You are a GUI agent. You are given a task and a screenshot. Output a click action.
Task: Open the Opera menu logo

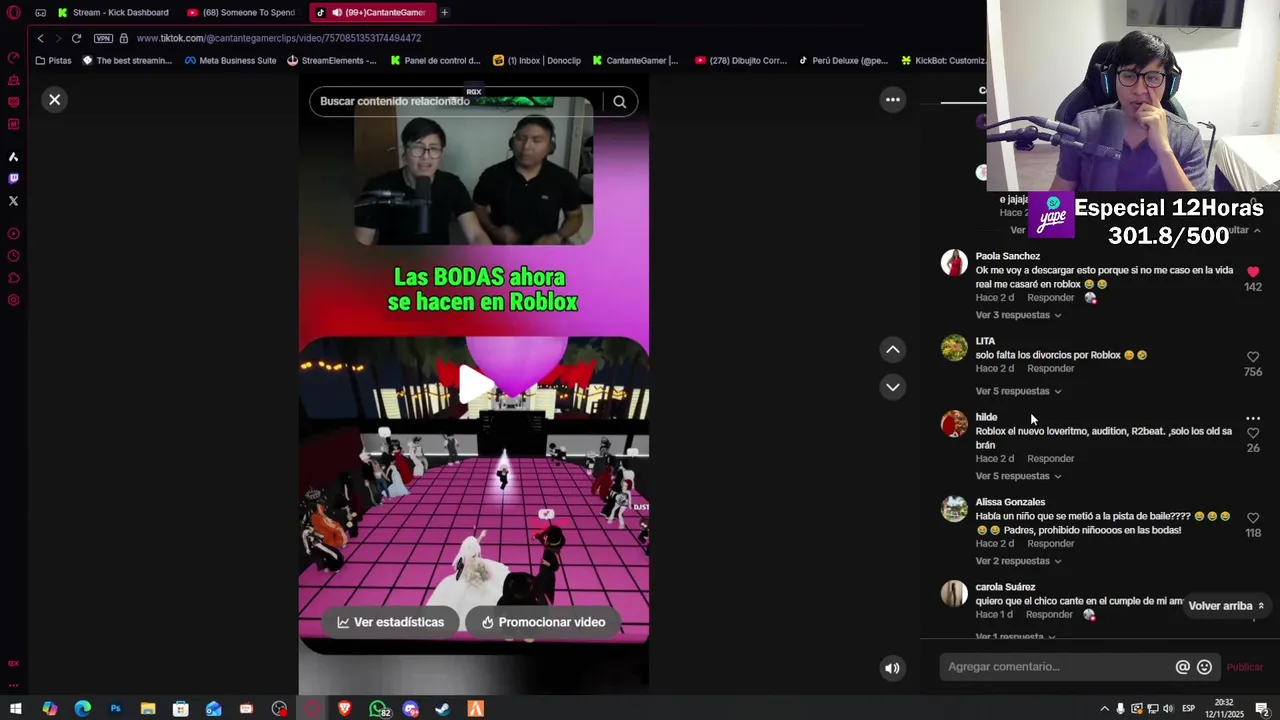[13, 13]
